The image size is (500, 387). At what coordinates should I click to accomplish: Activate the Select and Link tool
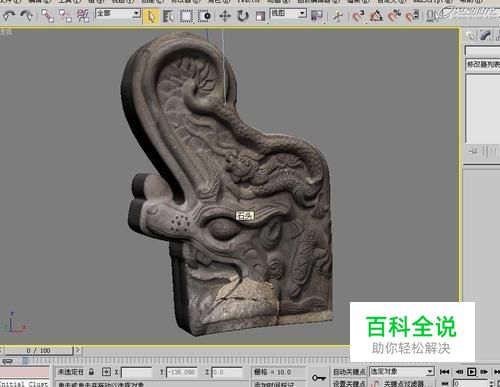pos(47,16)
